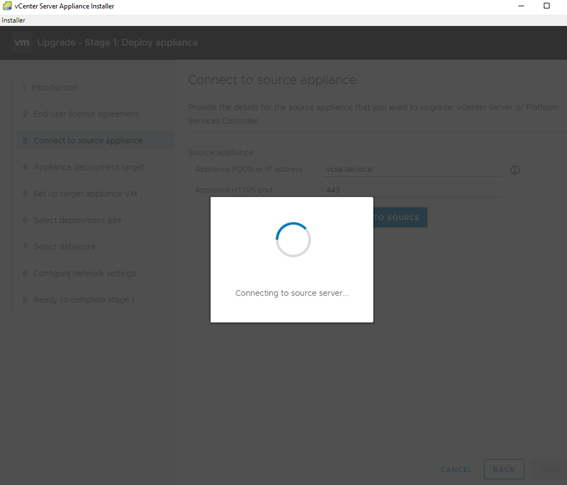Click the info icon beside FQDN field
Image resolution: width=567 pixels, height=485 pixels.
[515, 170]
